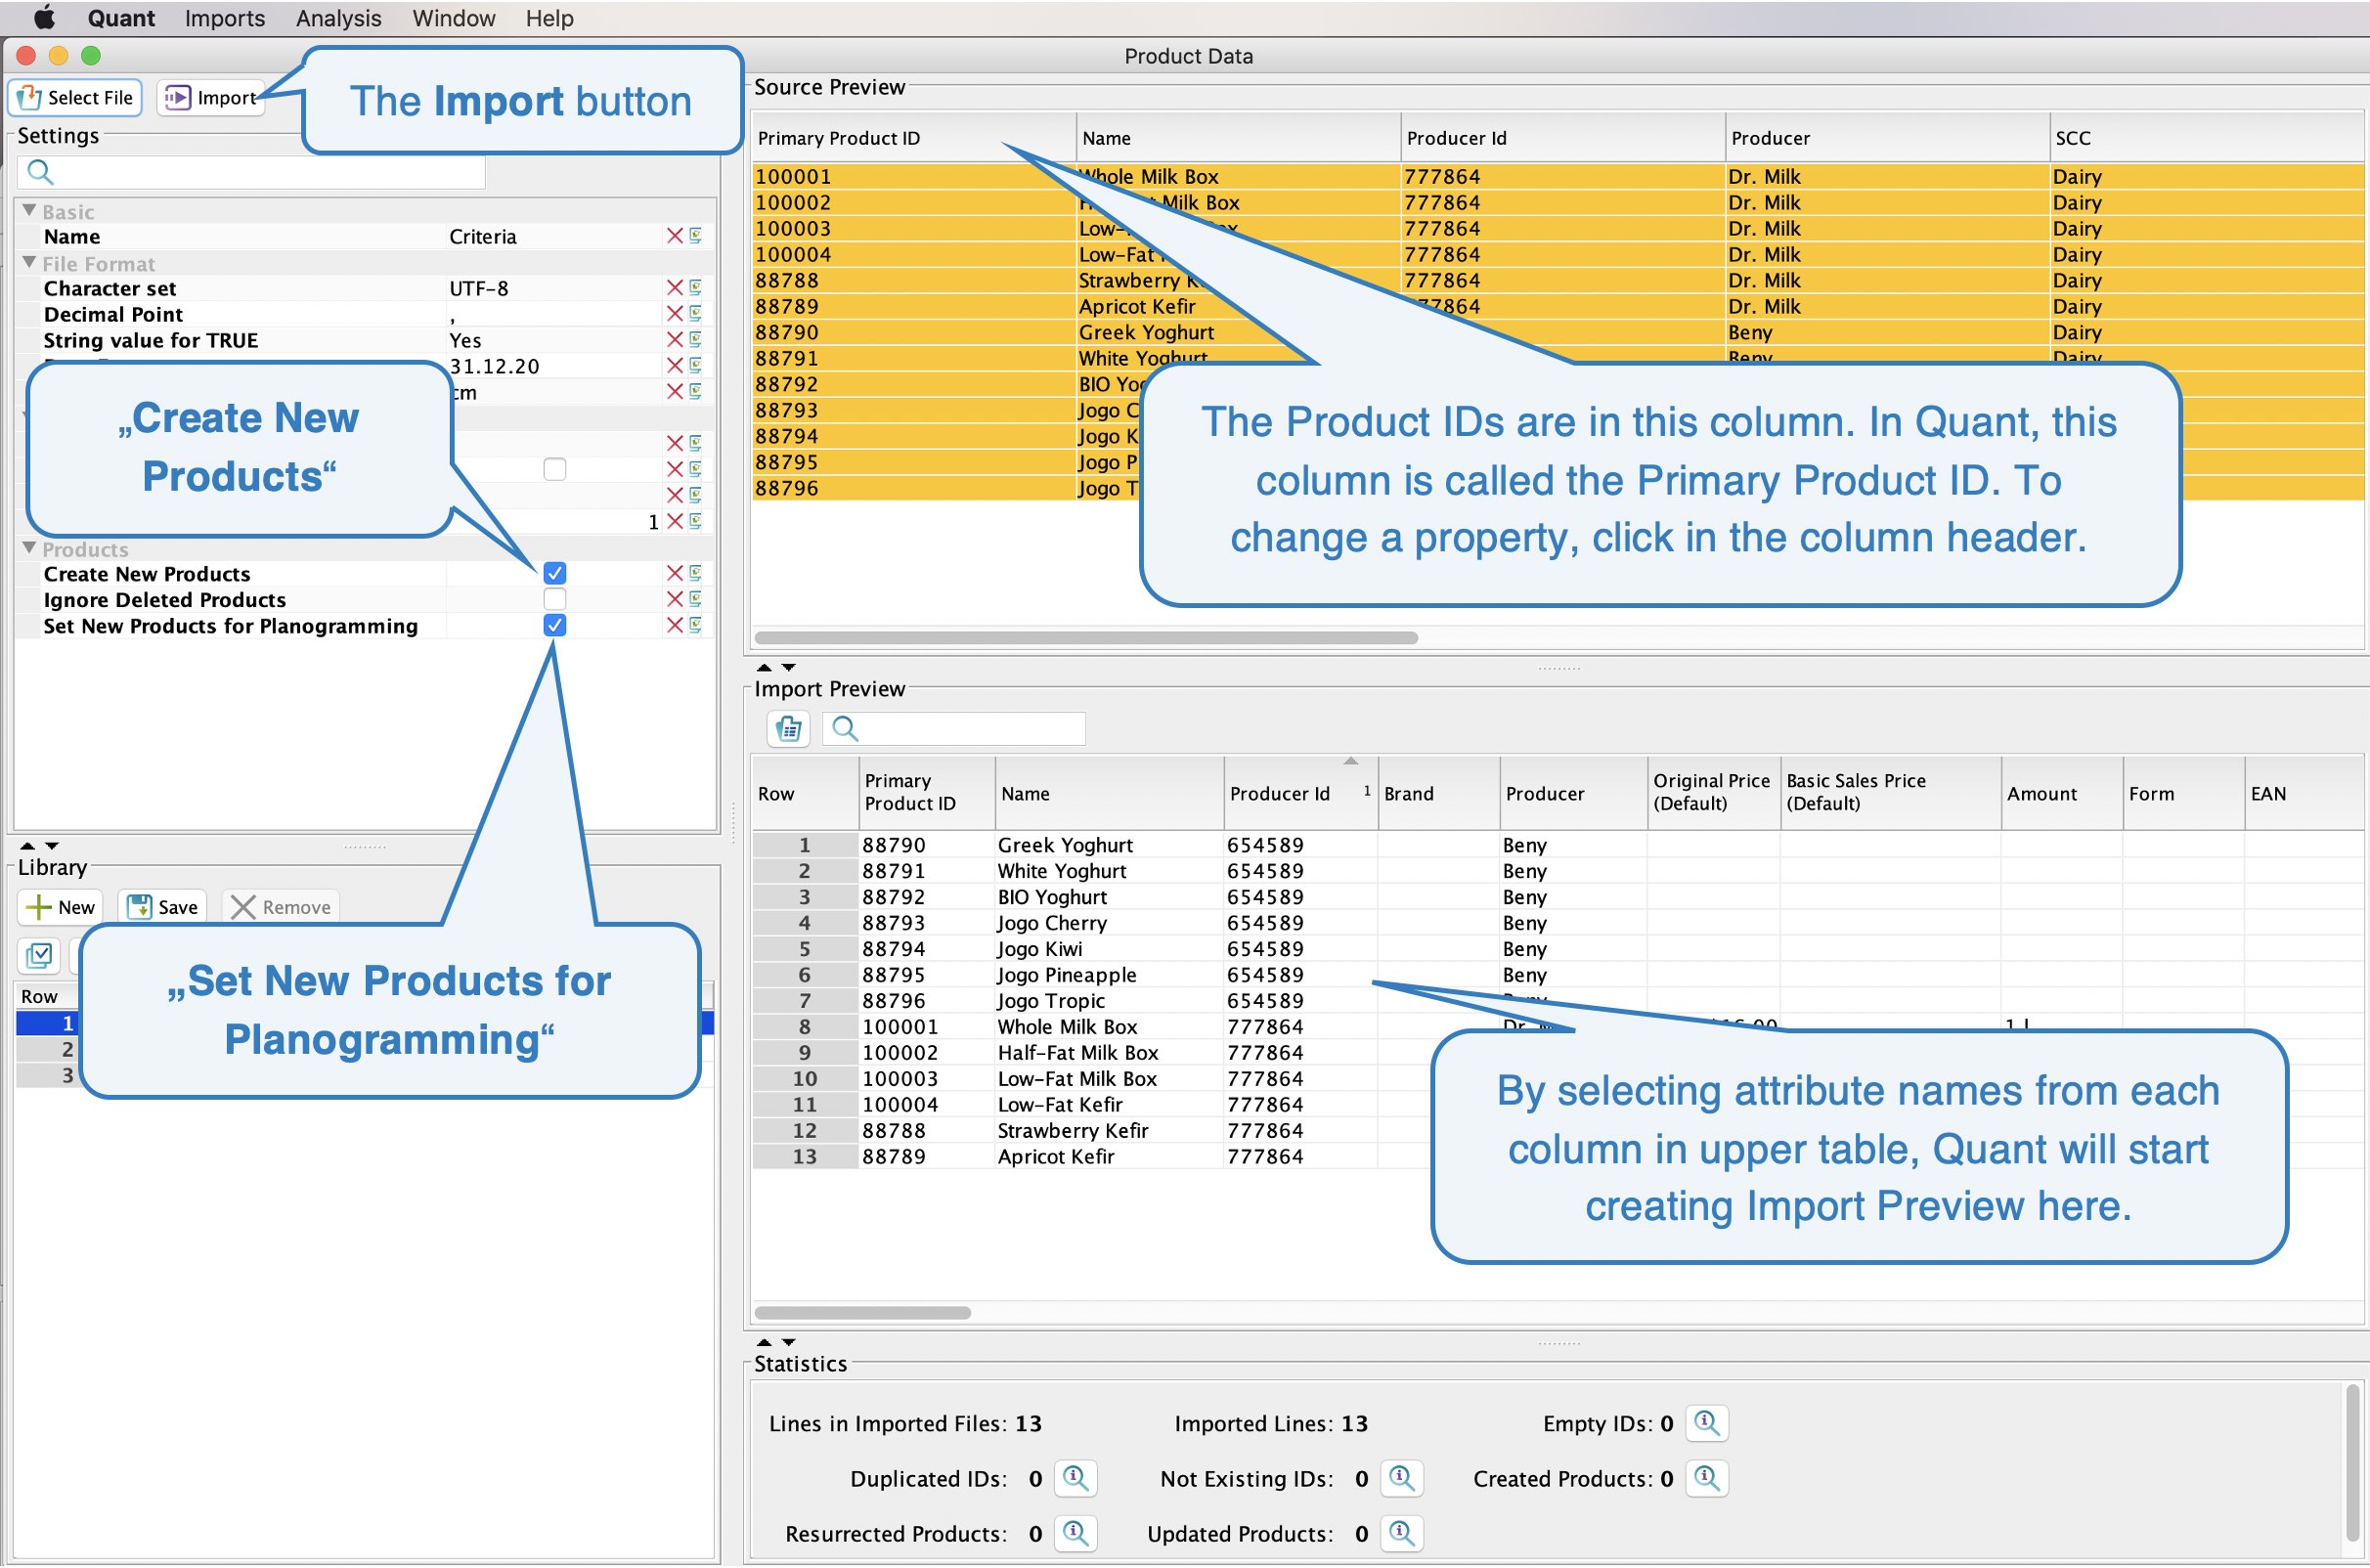This screenshot has height=1568, width=2370.
Task: Inspect Not Existing IDs using magnifier icon
Action: click(x=1402, y=1479)
